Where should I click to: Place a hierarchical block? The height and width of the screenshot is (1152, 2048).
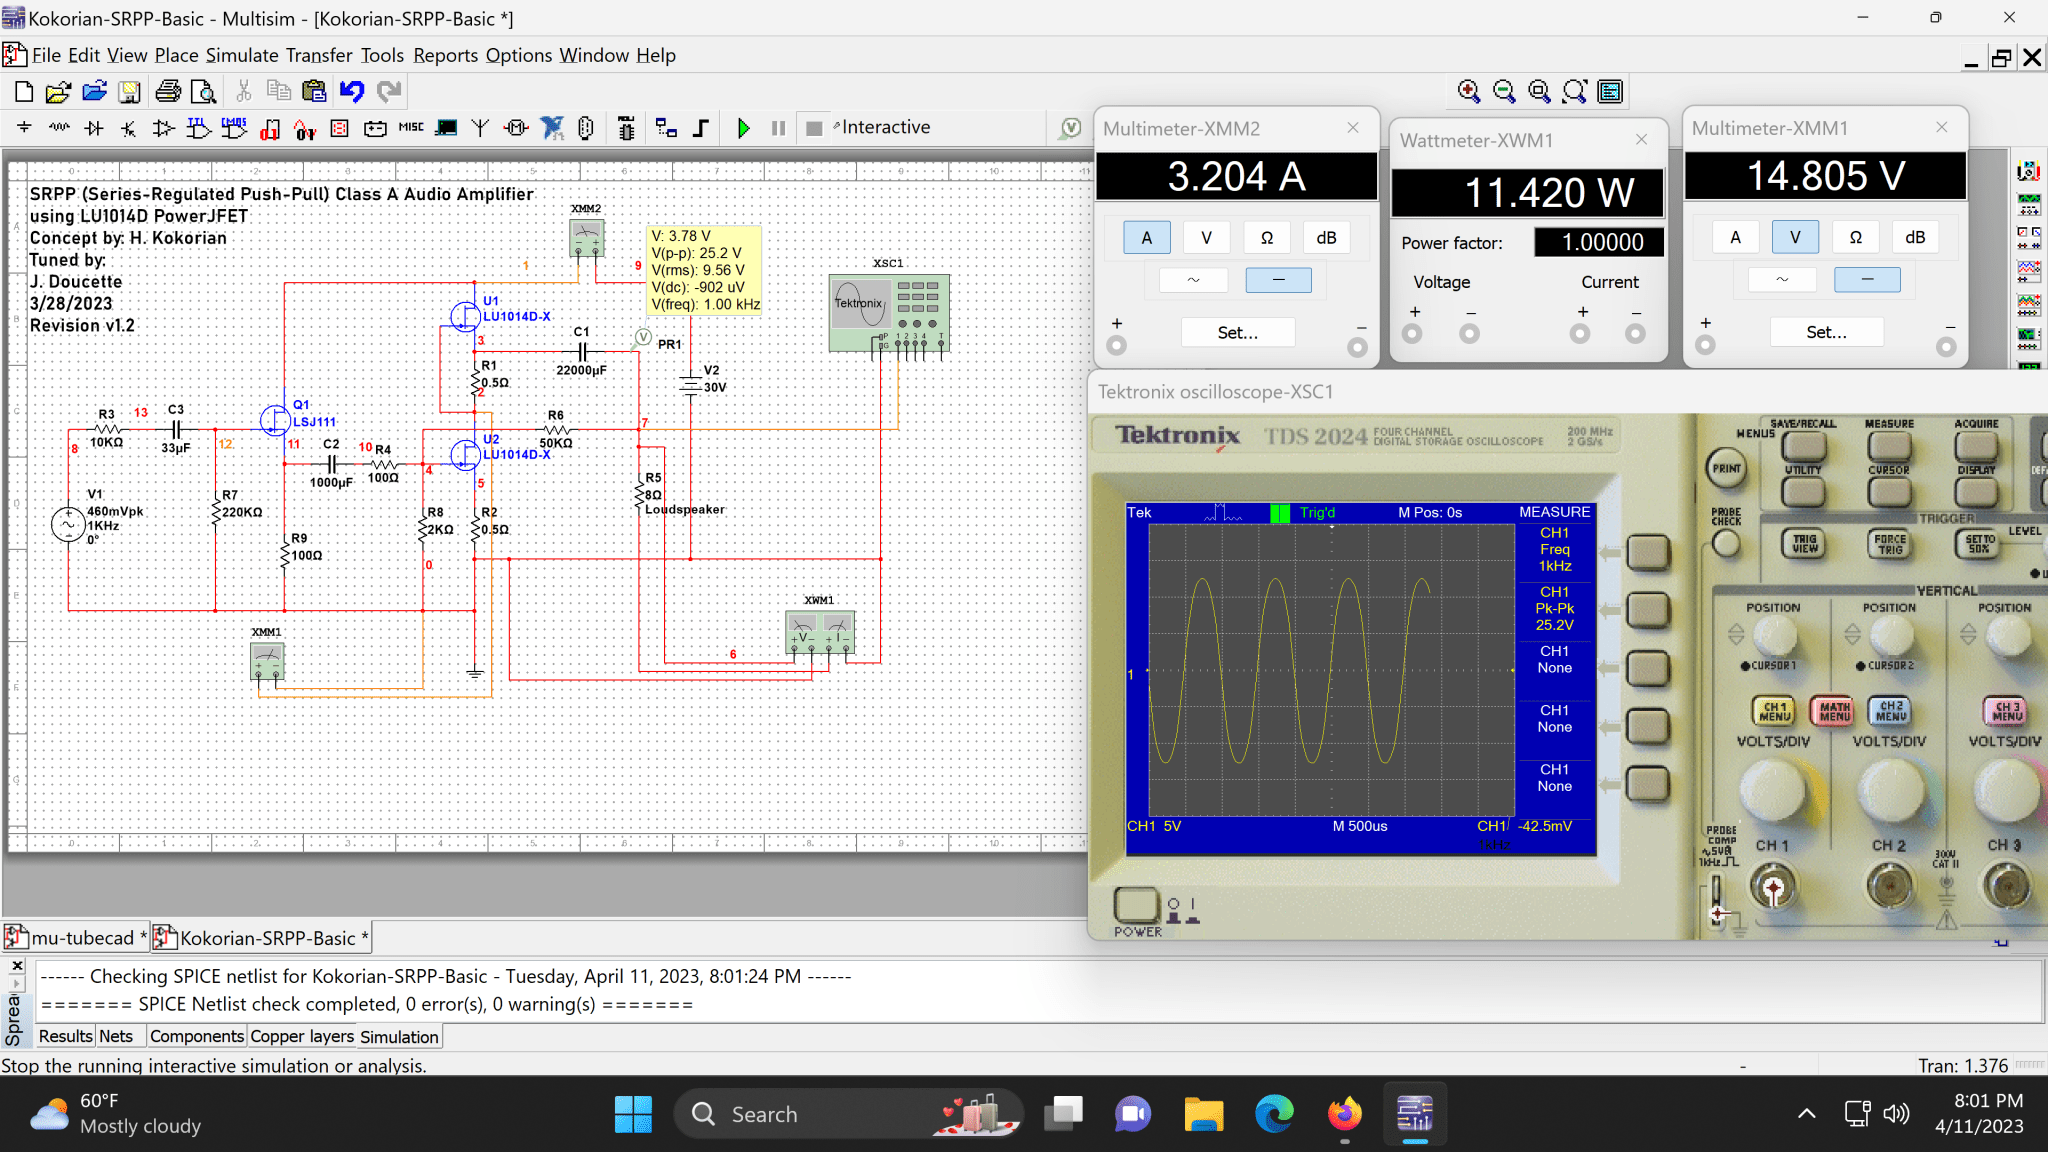[x=666, y=128]
